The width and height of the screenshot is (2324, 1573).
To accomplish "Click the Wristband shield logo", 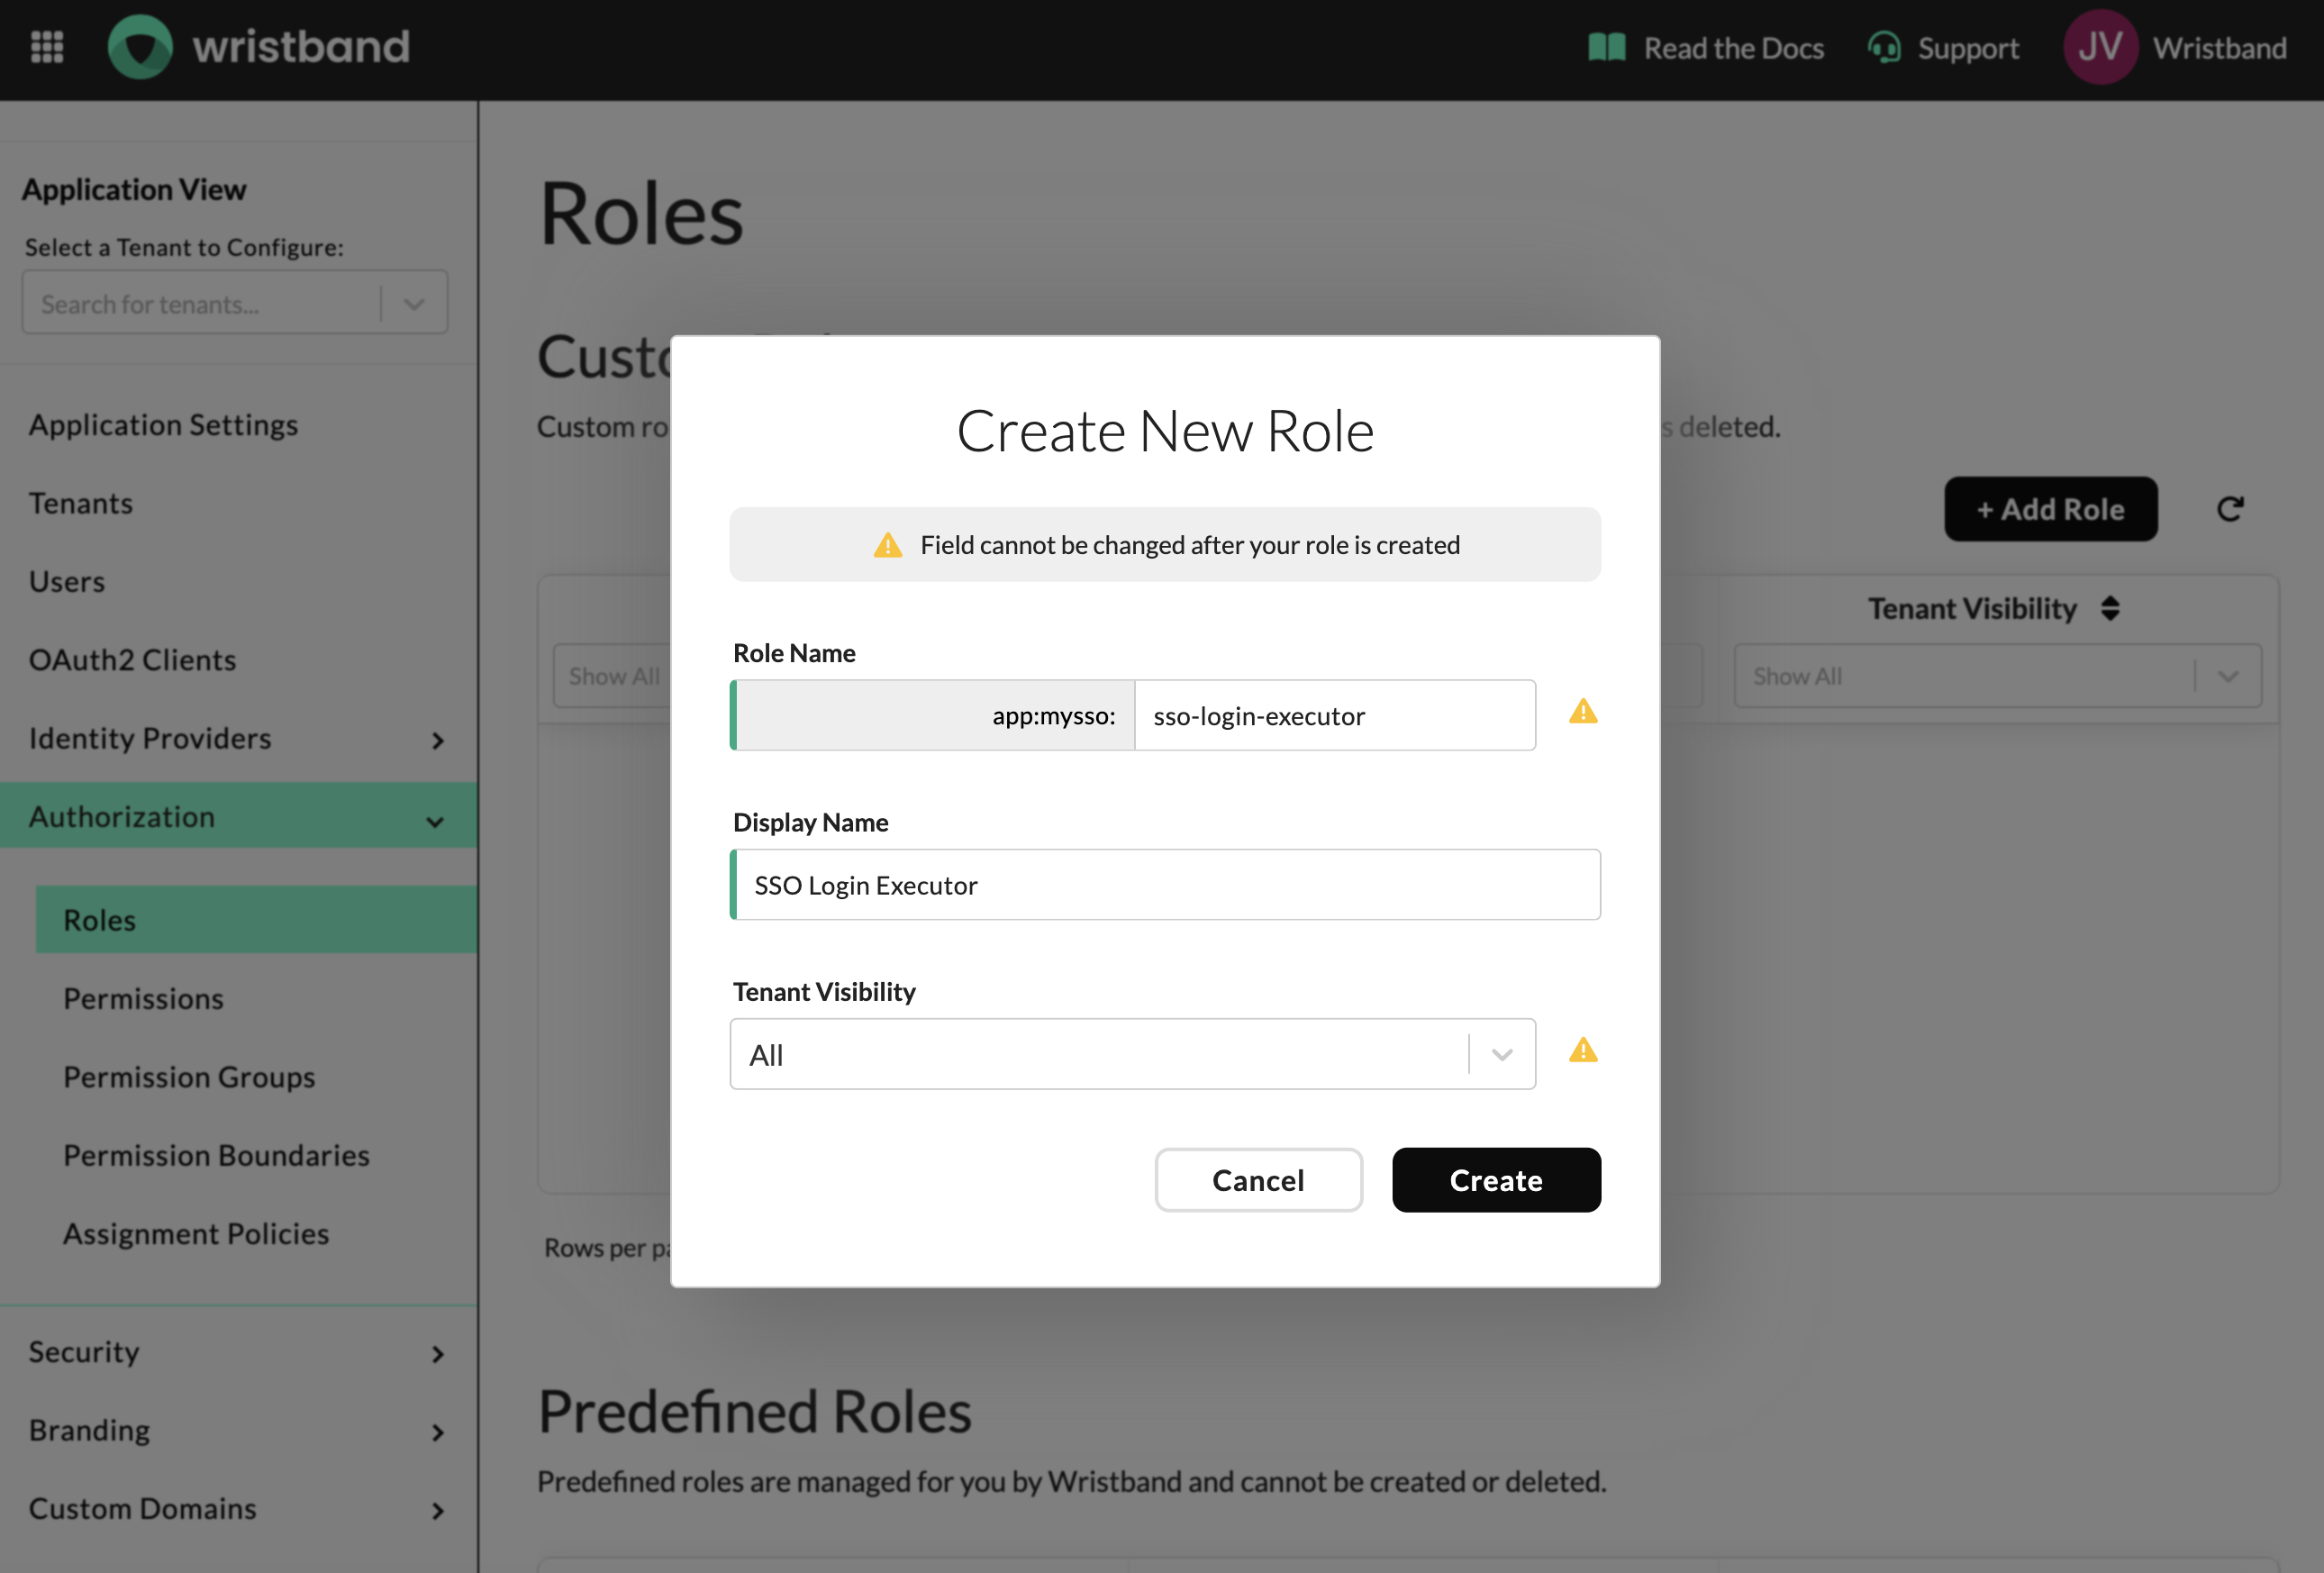I will [x=140, y=47].
